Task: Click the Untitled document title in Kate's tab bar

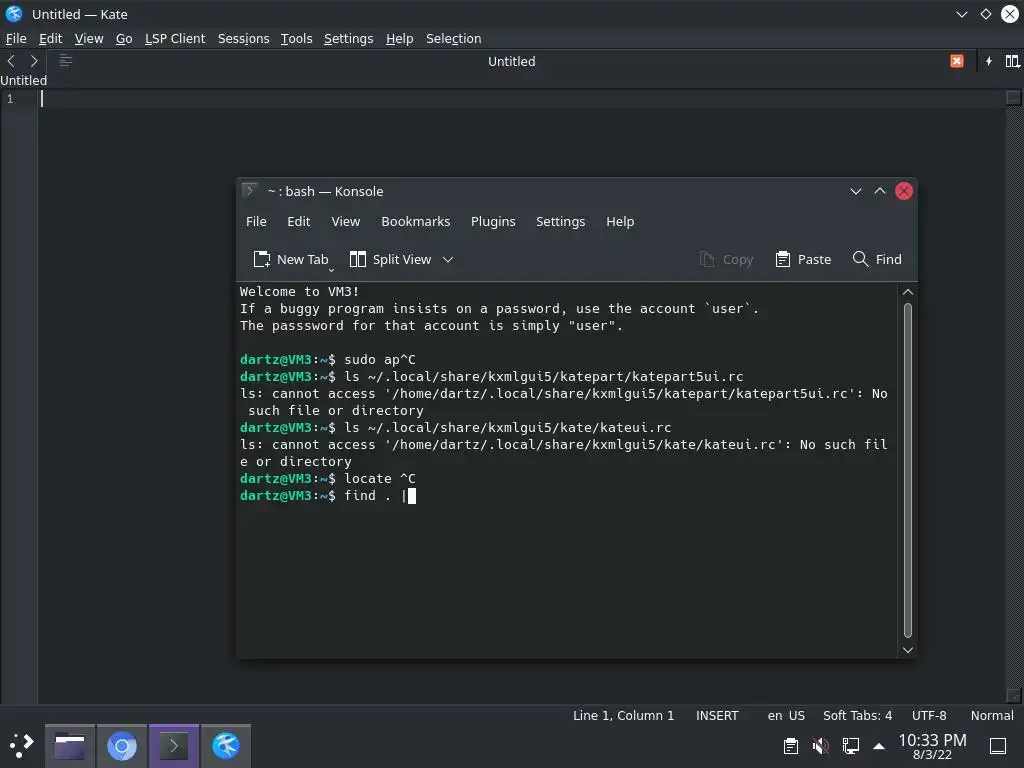Action: click(x=511, y=61)
